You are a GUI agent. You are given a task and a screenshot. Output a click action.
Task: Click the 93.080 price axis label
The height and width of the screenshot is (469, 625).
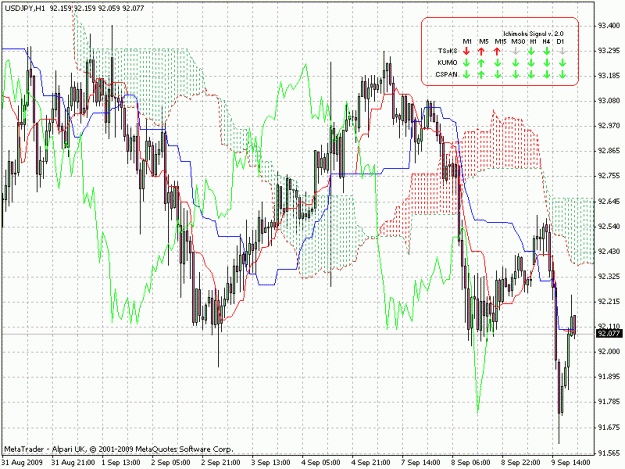(609, 101)
